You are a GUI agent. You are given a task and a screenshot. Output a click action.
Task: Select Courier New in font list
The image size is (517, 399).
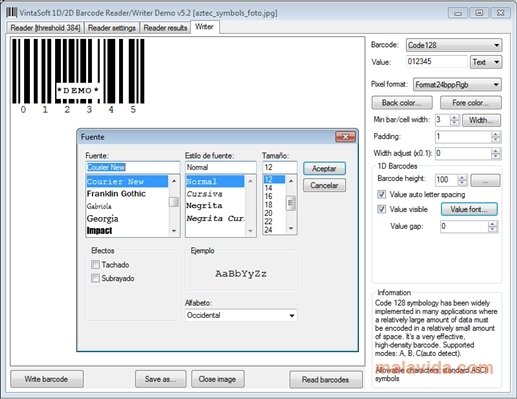(x=127, y=181)
